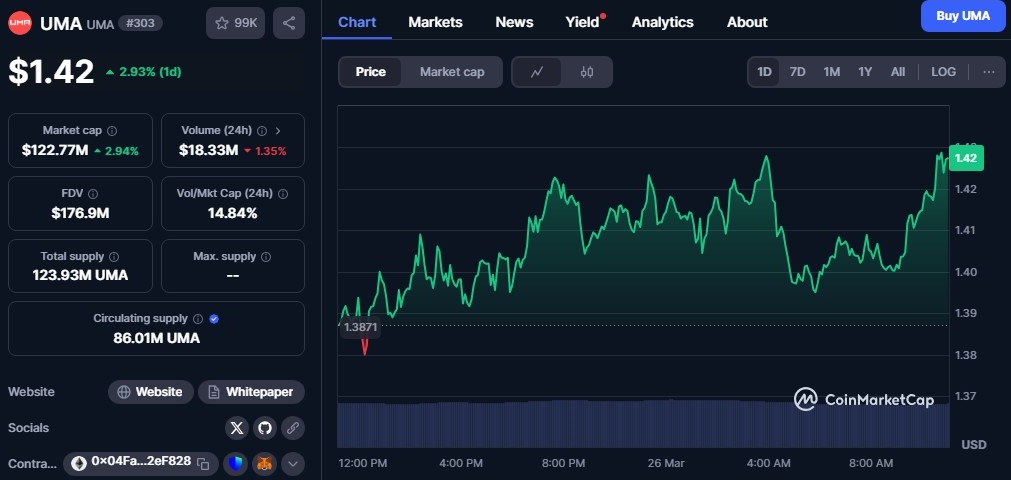Click the 14.84% Vol/Mkt Cap value
The image size is (1011, 480).
click(x=233, y=213)
